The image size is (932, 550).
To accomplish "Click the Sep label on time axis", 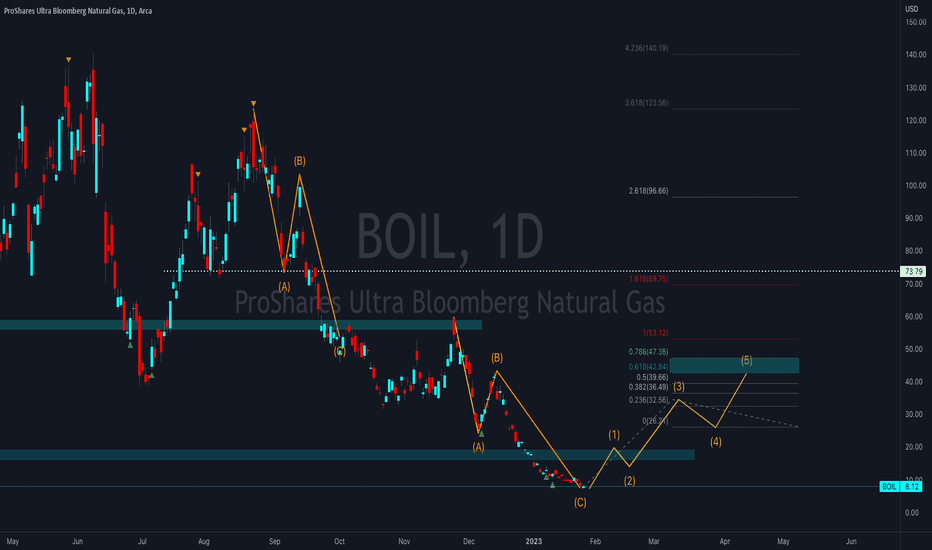I will 275,541.
